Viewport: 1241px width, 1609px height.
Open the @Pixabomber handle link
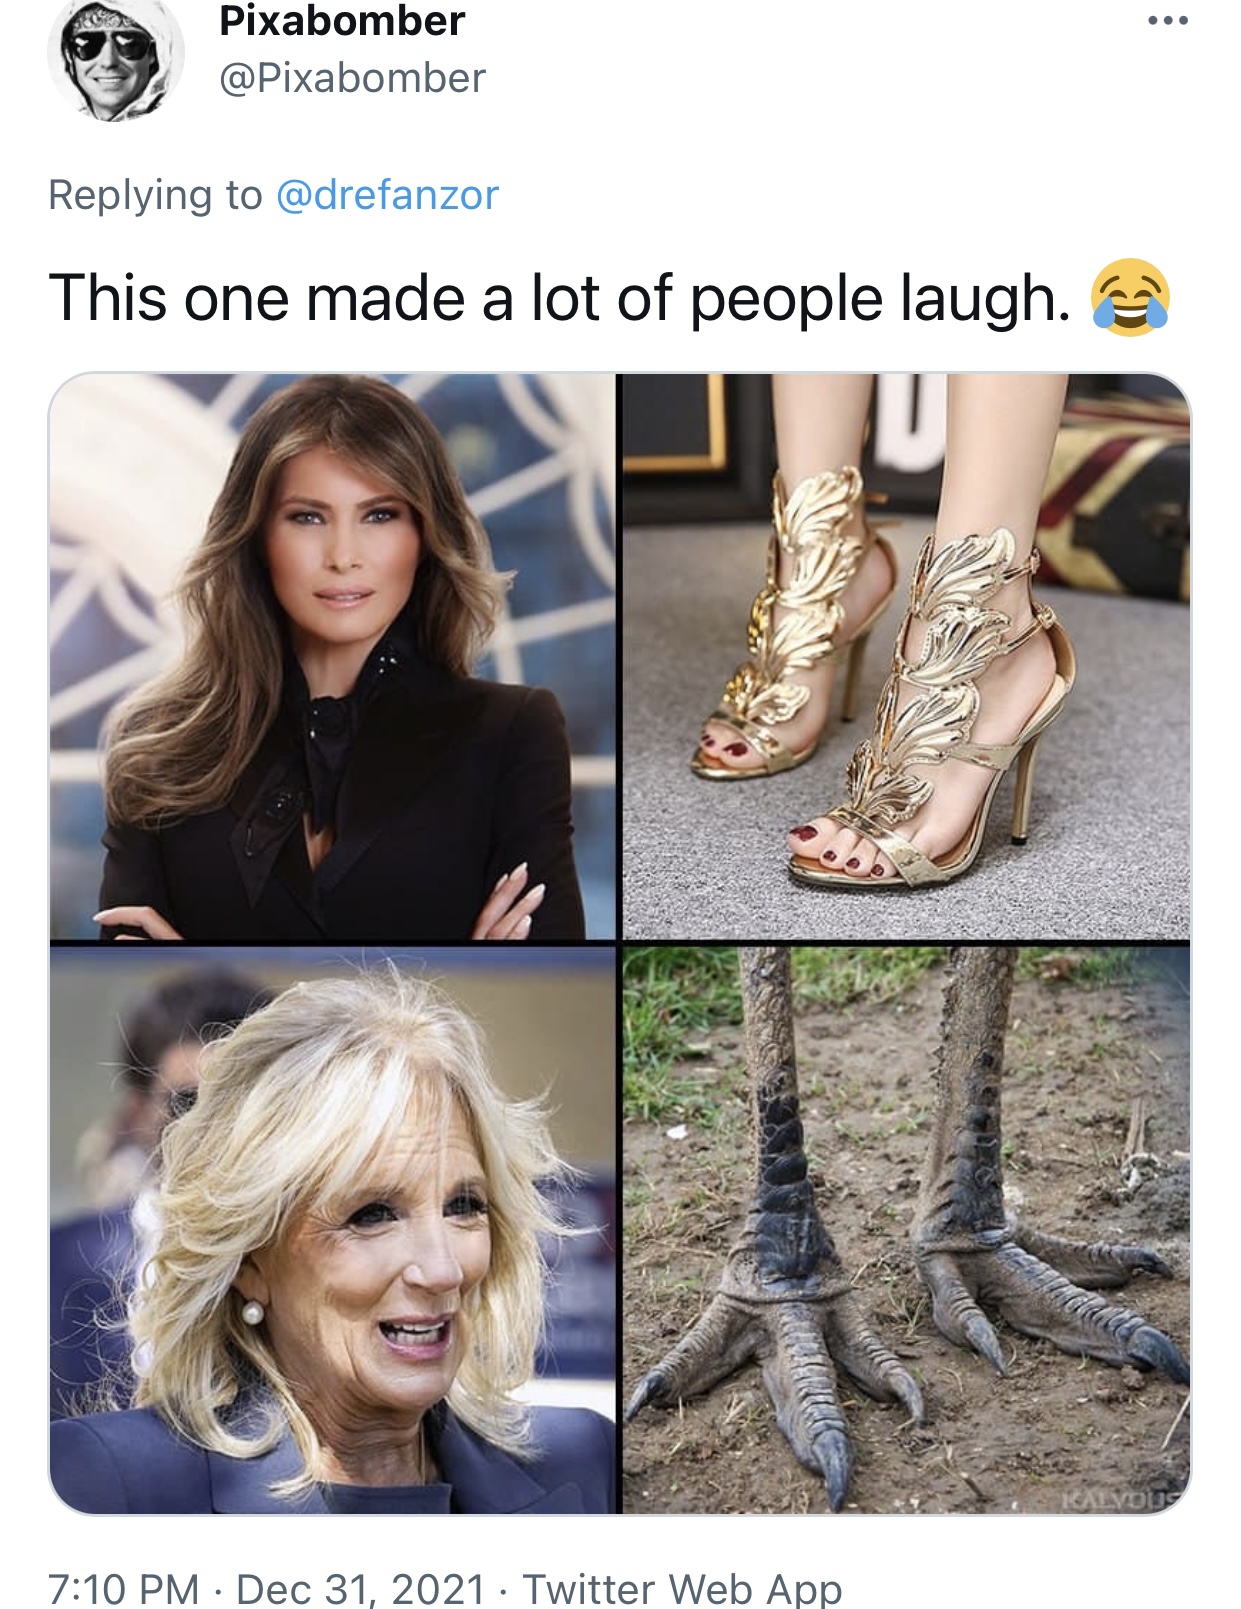(x=352, y=78)
